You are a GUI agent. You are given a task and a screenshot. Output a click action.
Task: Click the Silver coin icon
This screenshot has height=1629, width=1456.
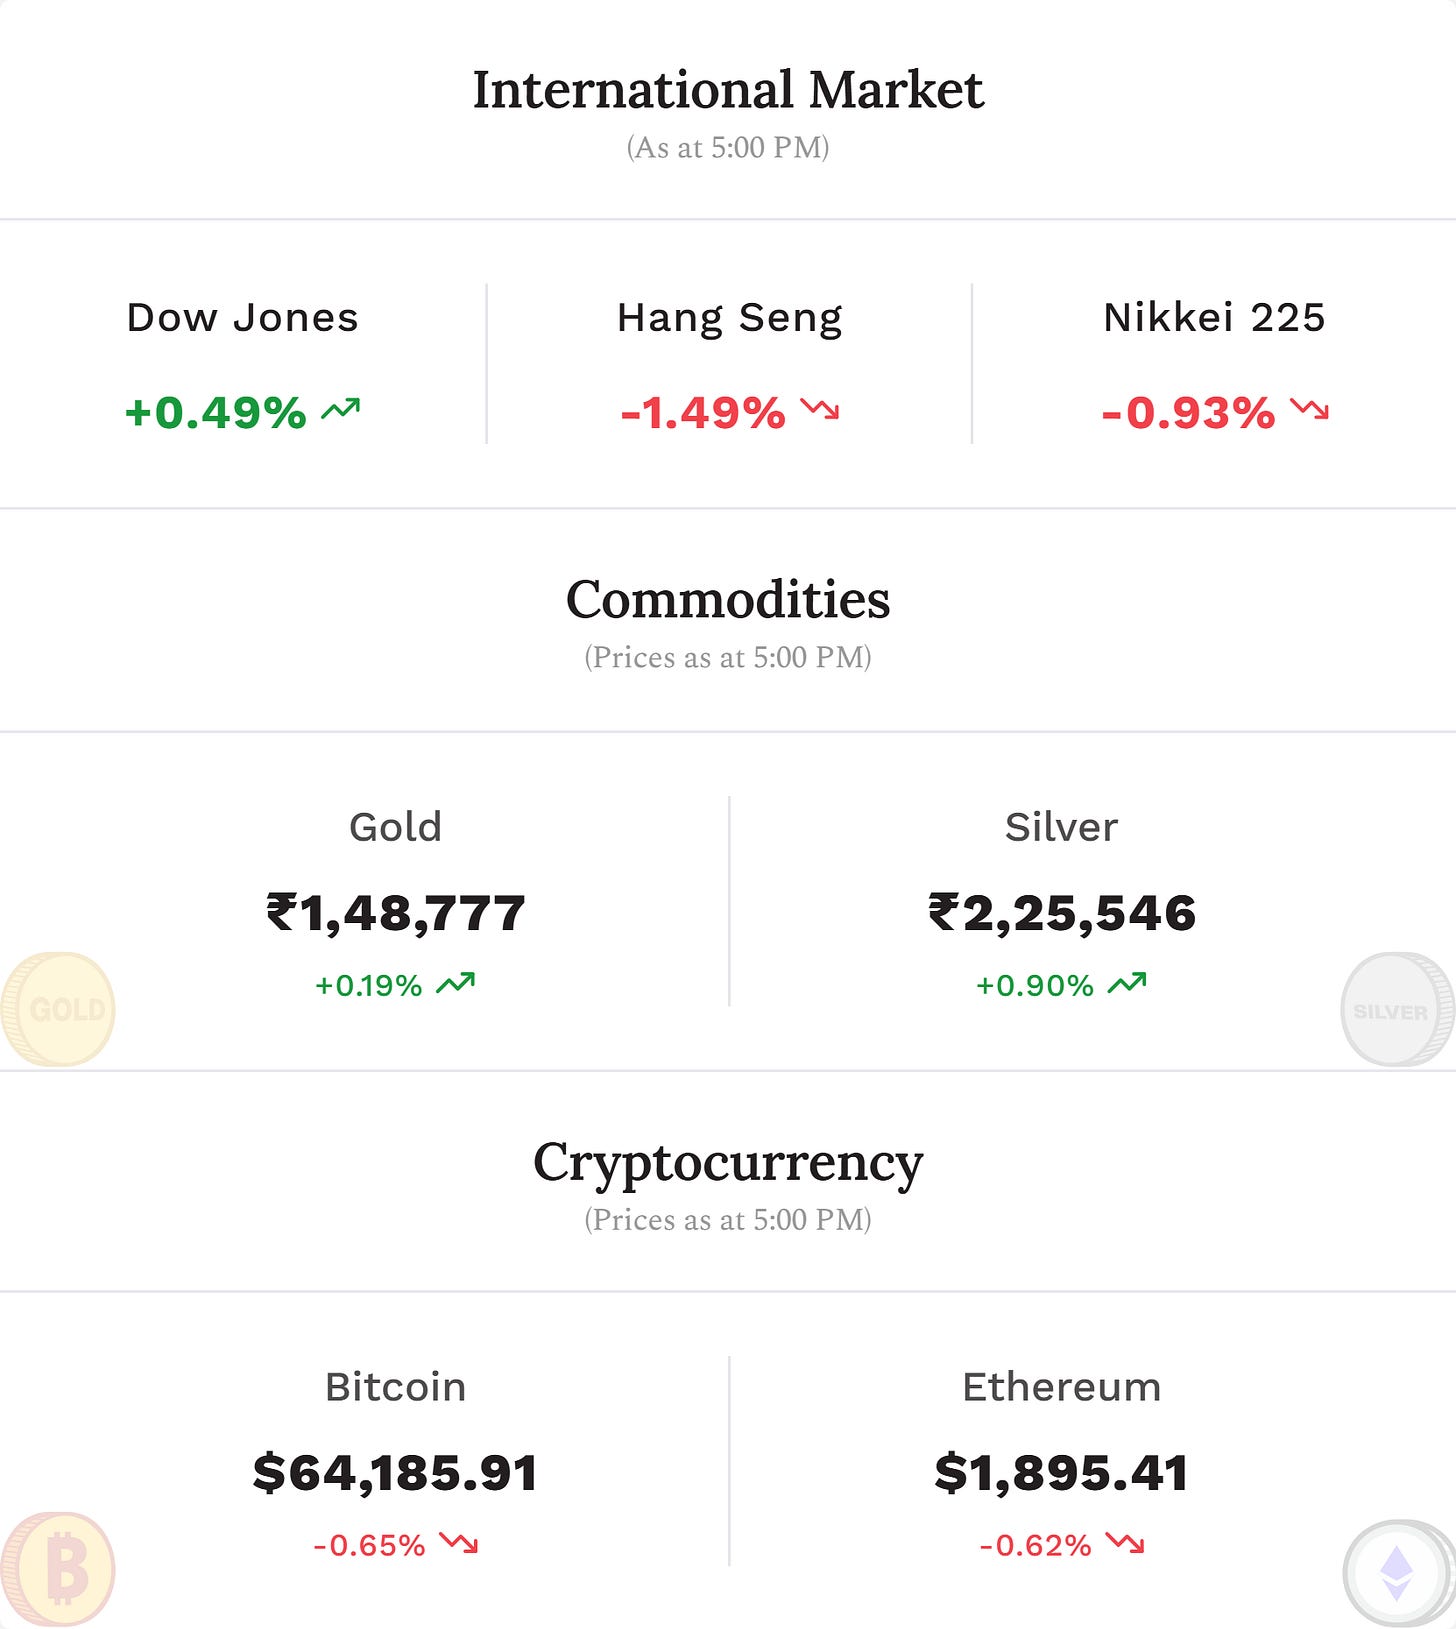(1397, 1009)
